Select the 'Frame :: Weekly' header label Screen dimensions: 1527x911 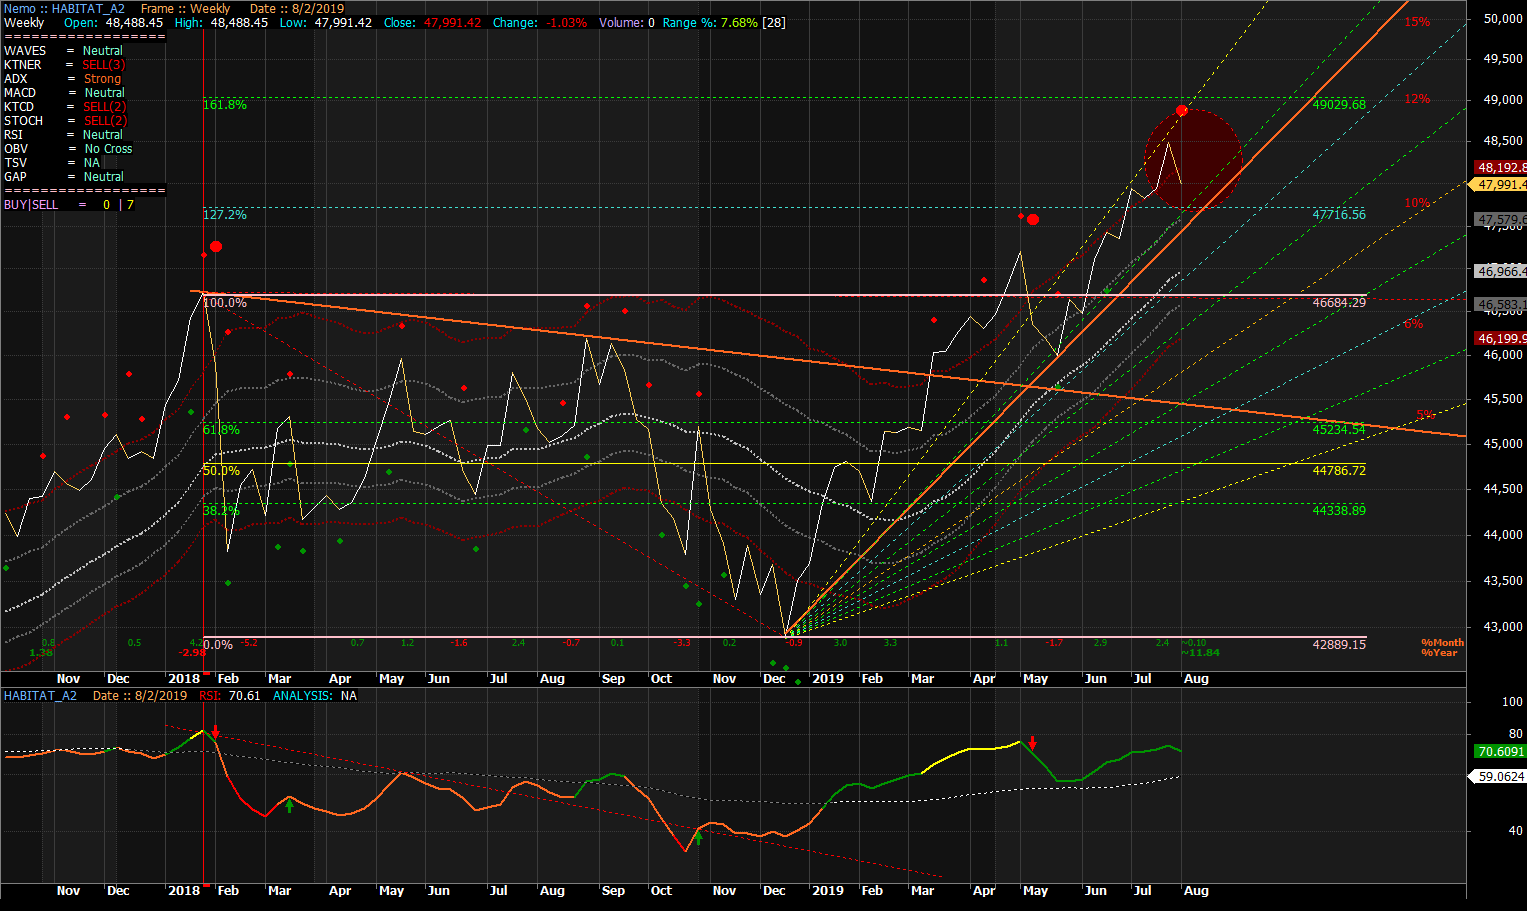click(185, 8)
